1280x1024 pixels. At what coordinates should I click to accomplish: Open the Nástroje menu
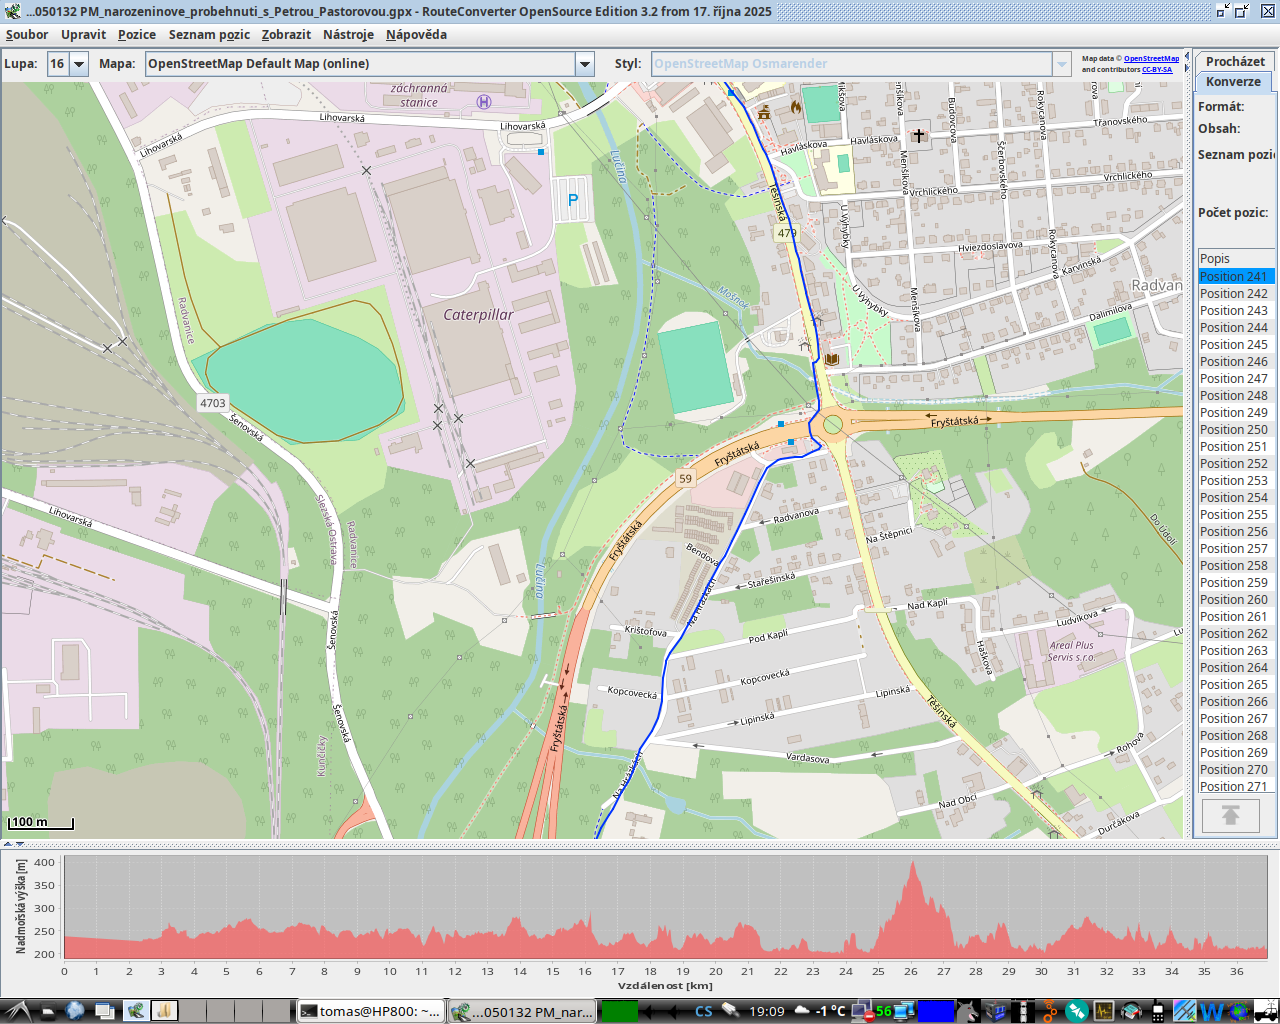348,35
